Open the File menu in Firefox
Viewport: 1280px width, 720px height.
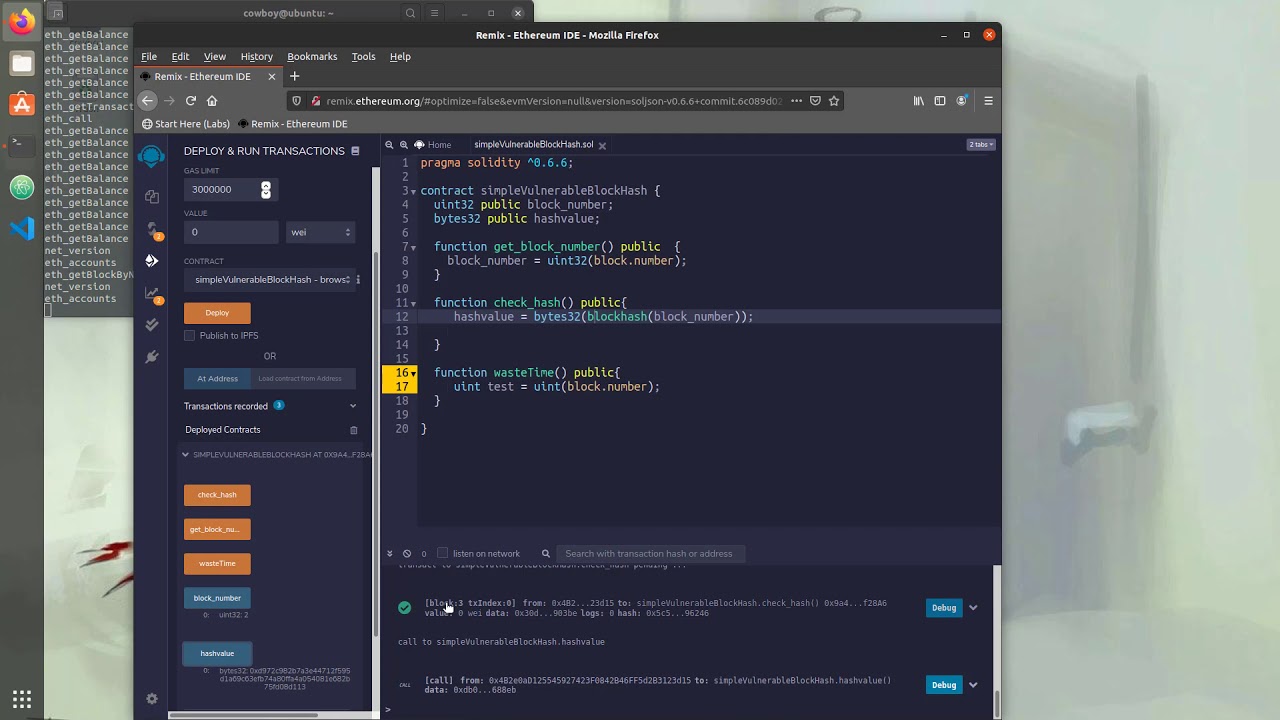point(149,57)
